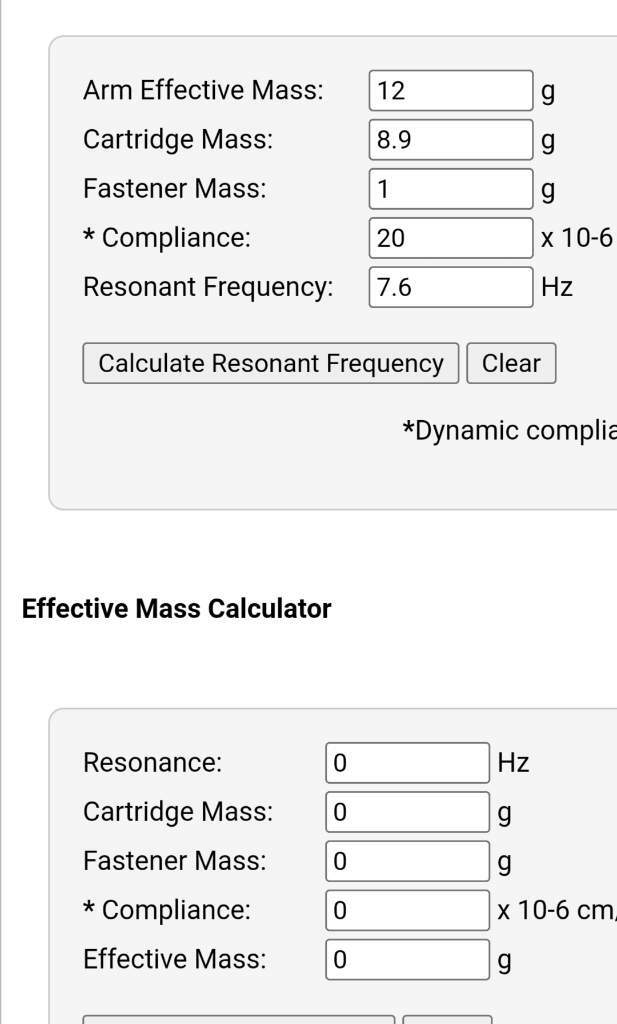Focus the Fastener Mass field containing 1

coord(451,189)
